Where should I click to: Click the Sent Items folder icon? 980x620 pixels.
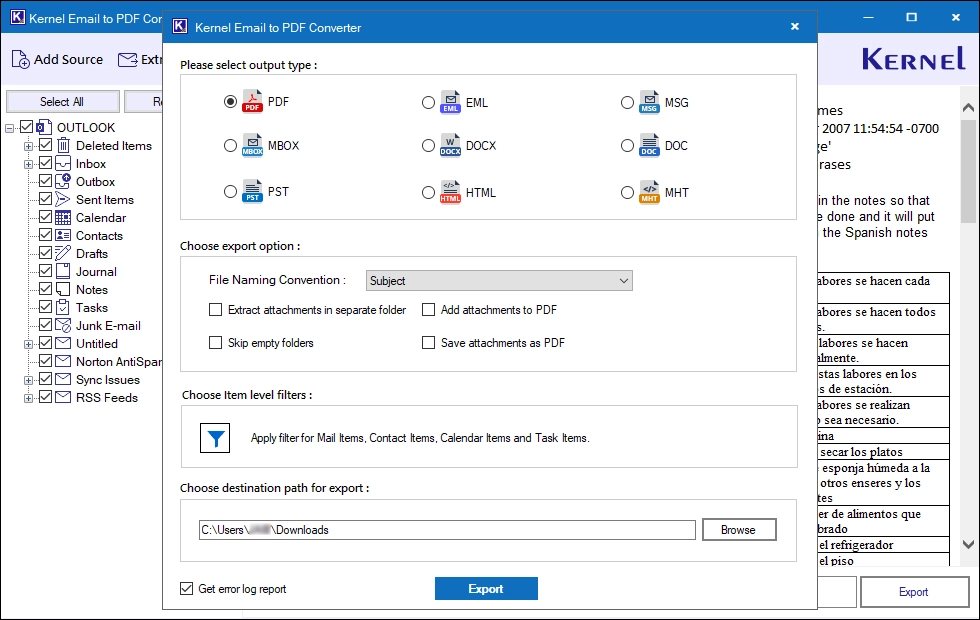pyautogui.click(x=62, y=199)
